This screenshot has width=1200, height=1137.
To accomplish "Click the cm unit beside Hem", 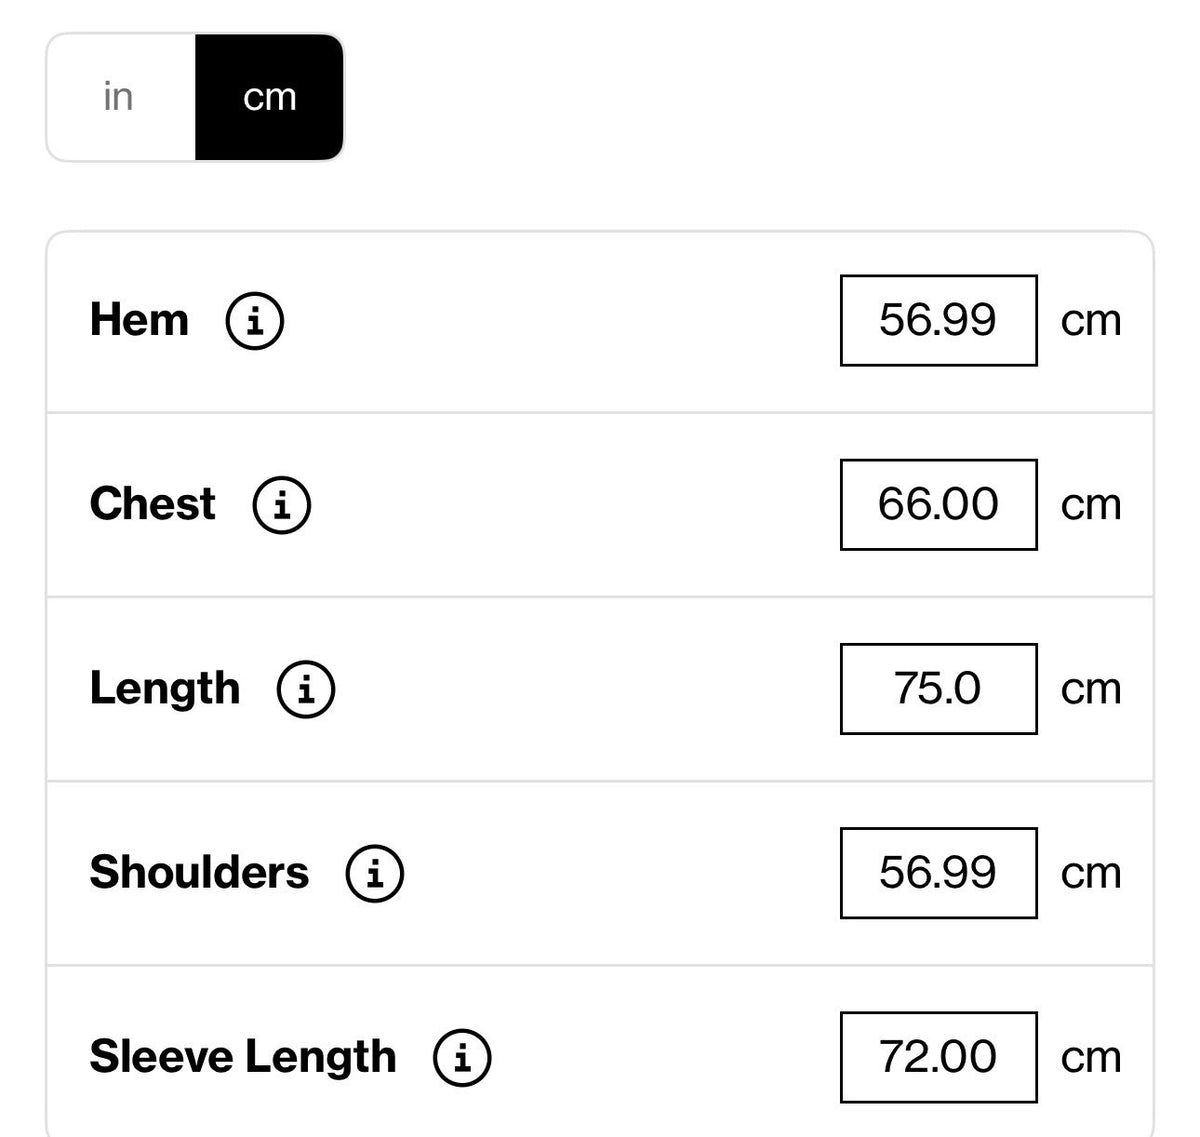I will click(x=1091, y=321).
